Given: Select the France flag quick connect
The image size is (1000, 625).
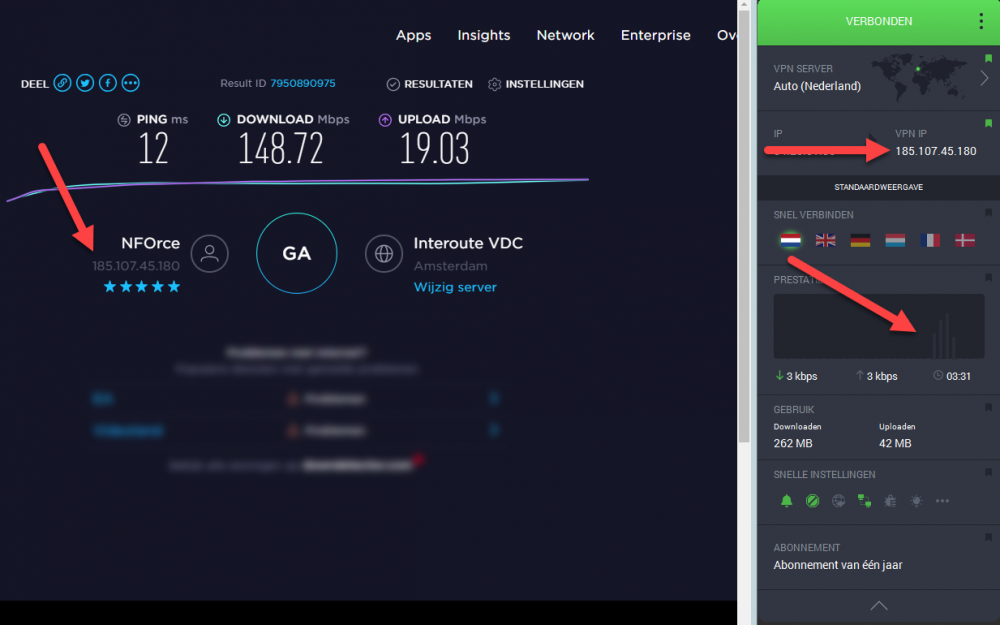Looking at the screenshot, I should coord(930,240).
